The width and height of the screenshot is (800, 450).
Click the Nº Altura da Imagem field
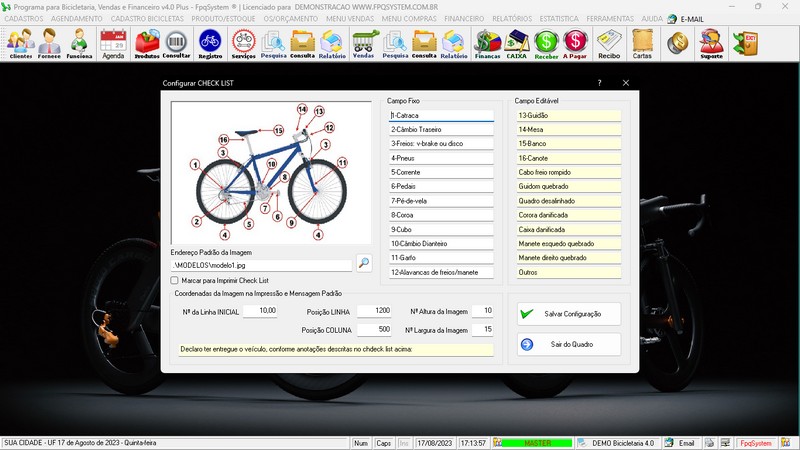pos(482,311)
